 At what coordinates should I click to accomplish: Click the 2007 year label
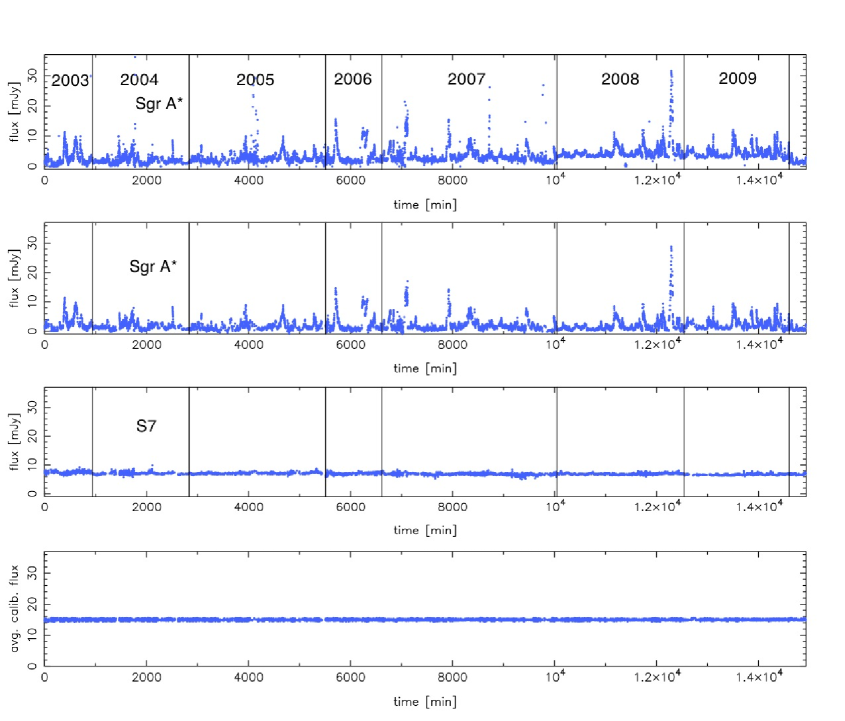(x=467, y=79)
